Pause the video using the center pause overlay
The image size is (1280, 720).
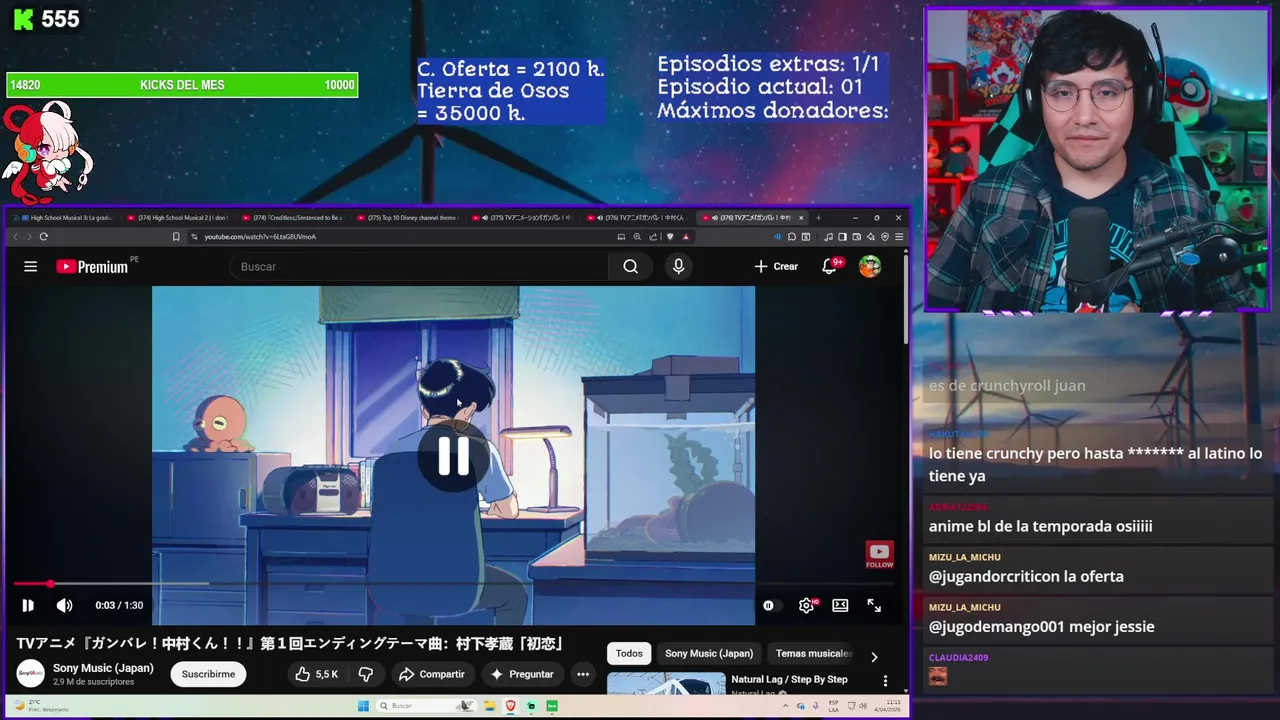(x=453, y=456)
